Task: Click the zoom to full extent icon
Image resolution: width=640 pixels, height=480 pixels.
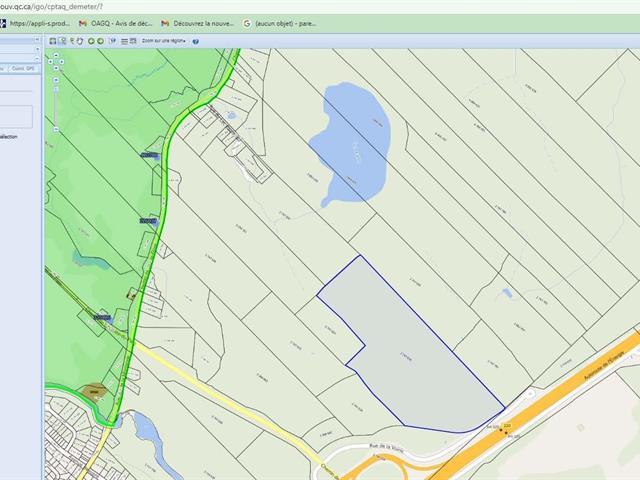Action: [x=52, y=41]
